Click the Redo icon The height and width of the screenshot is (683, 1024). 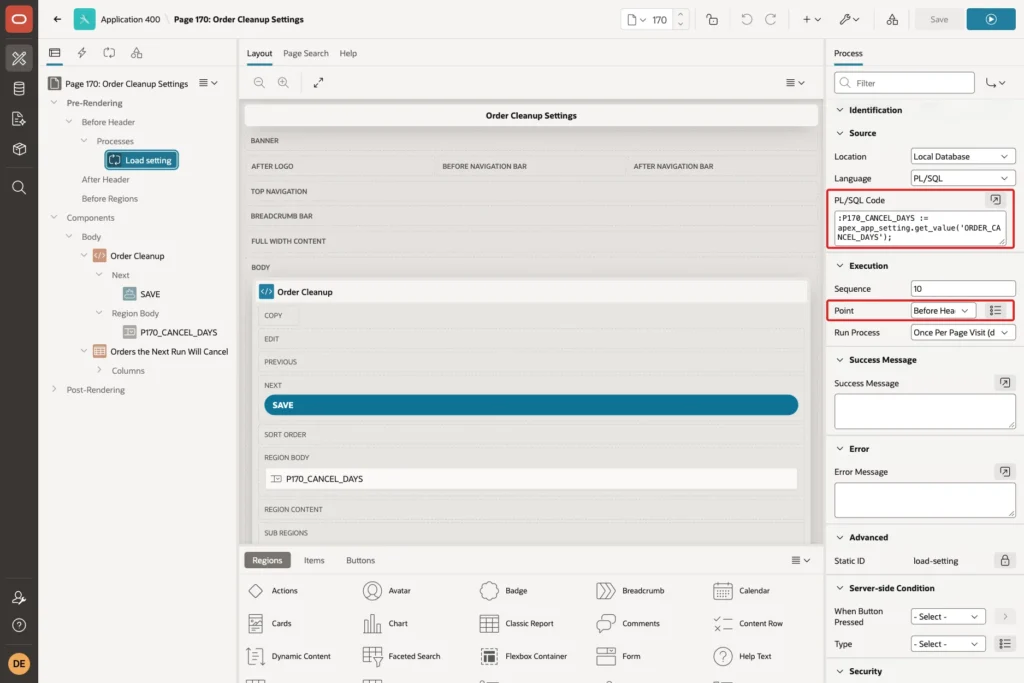(x=771, y=20)
